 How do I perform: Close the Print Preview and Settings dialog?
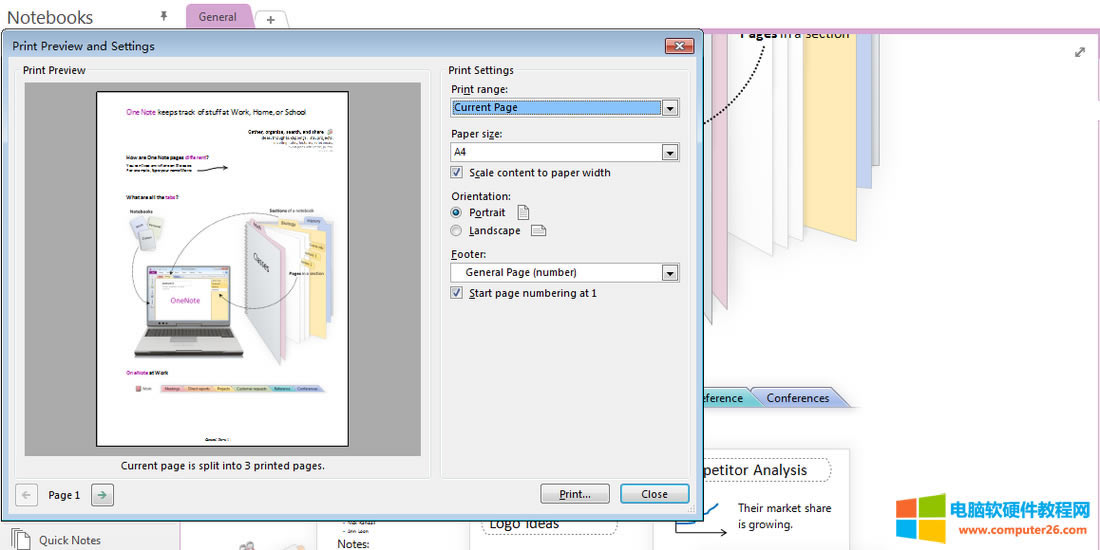[679, 46]
